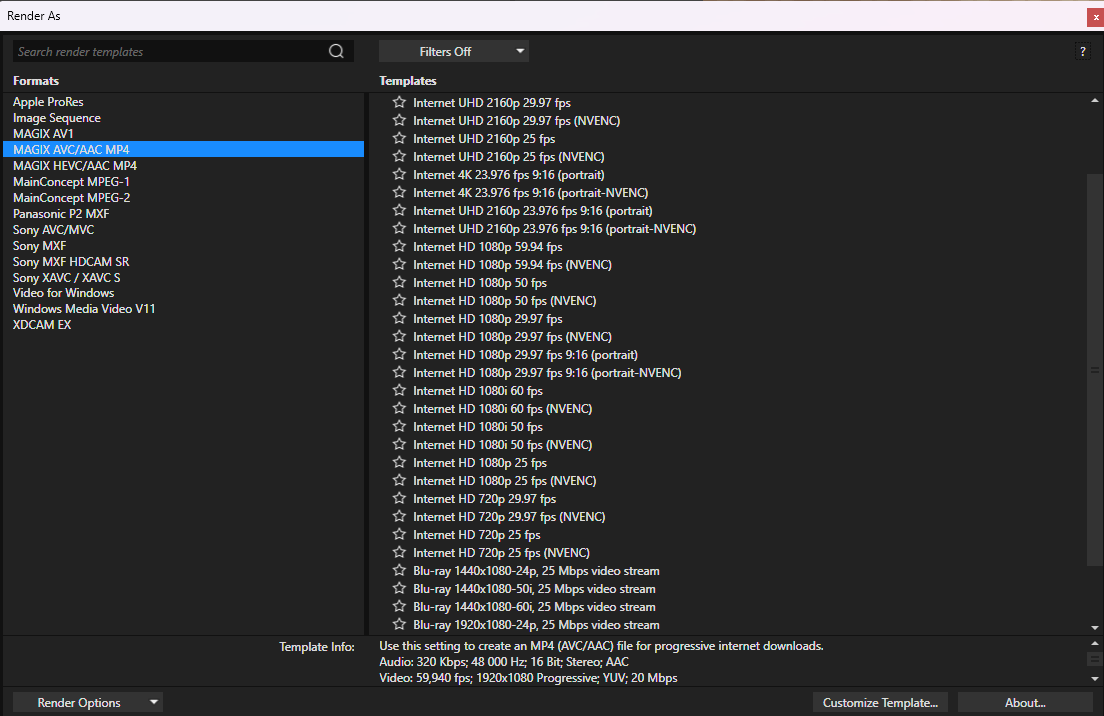Star Internet UHD 2160p 25 fps (NVENC)
Screen dimensions: 1104x716
pyautogui.click(x=399, y=156)
